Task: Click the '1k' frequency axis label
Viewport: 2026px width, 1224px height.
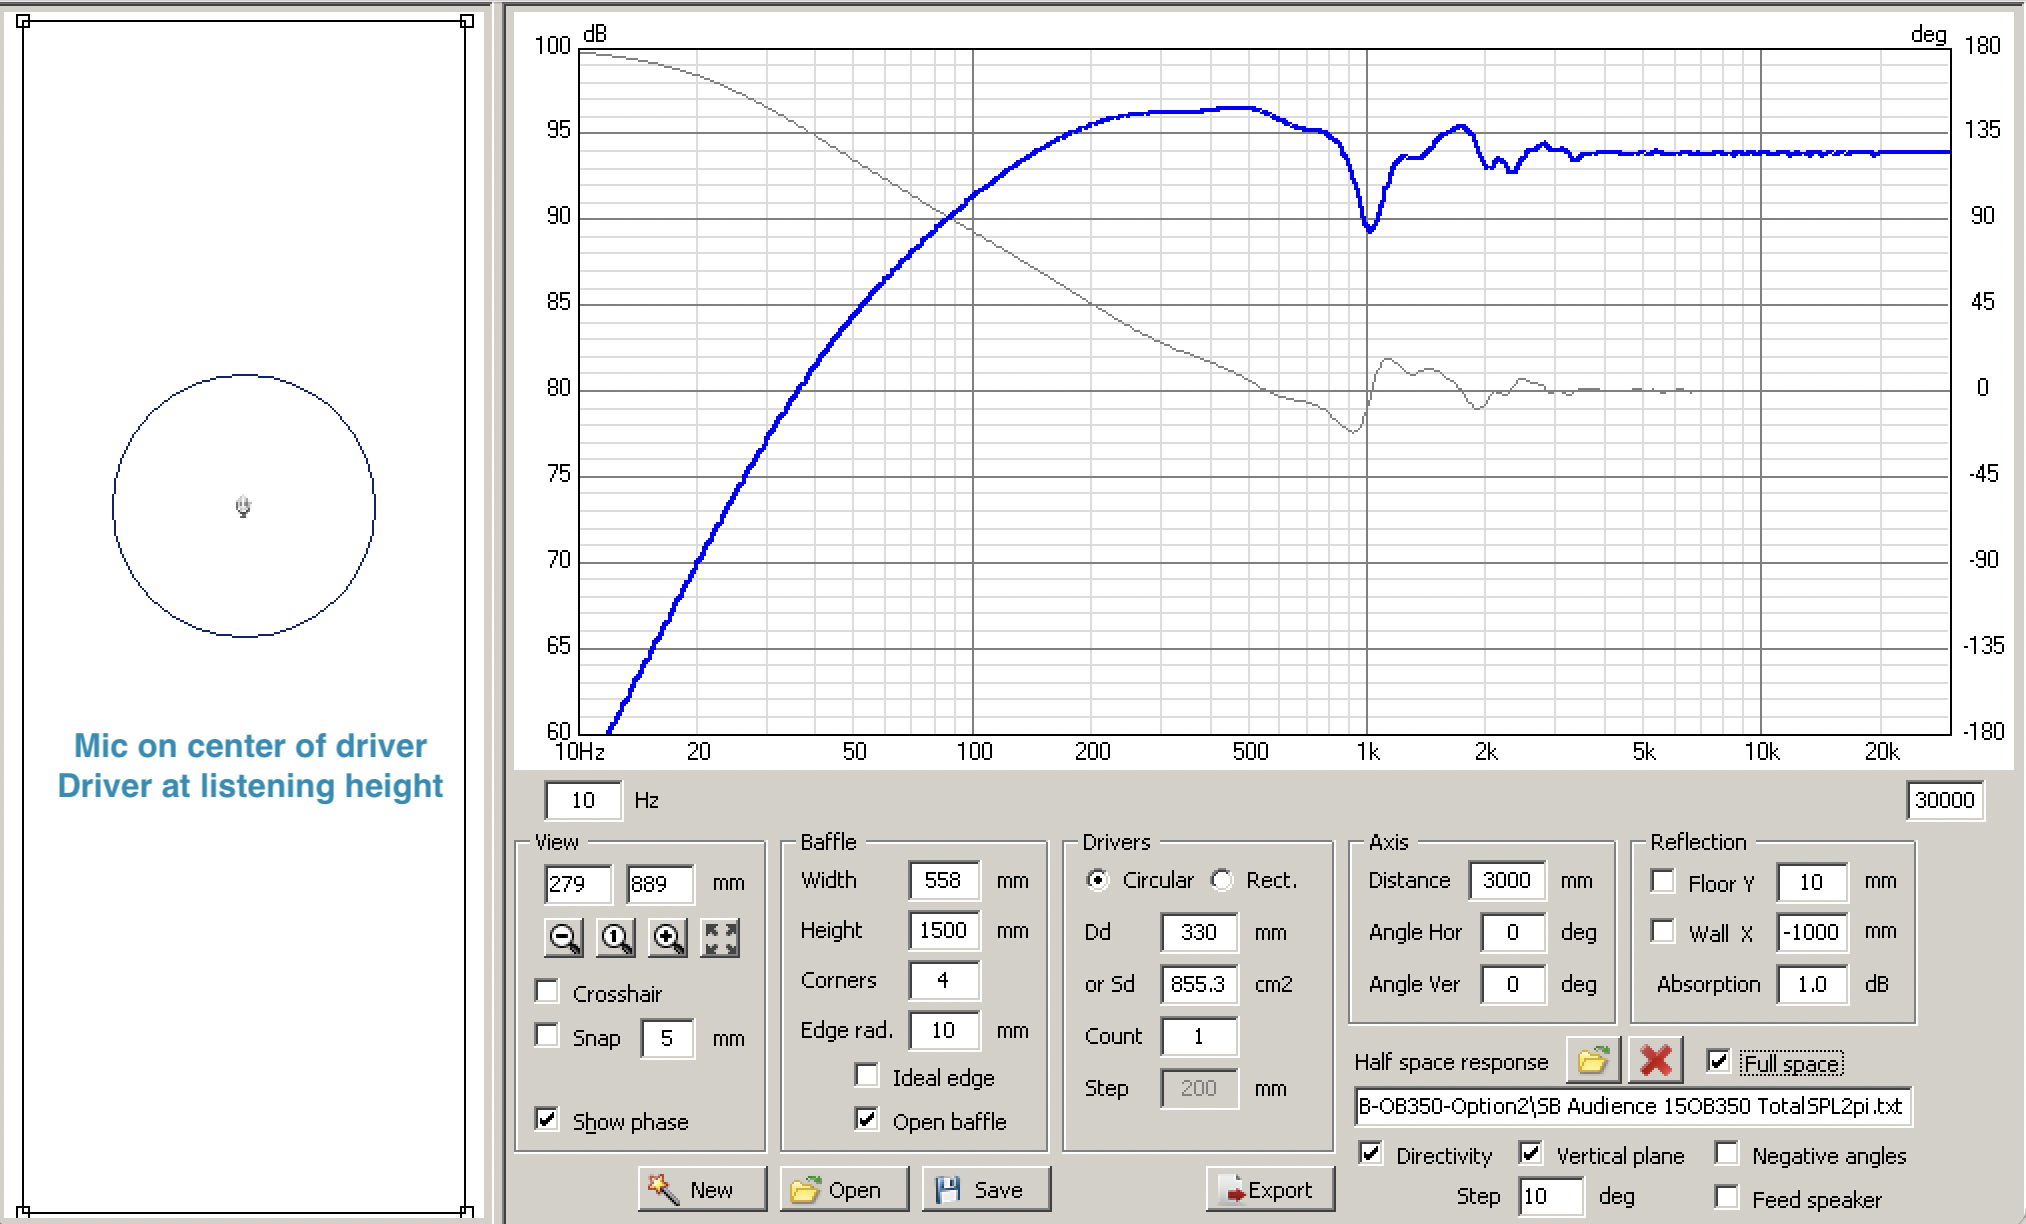Action: (x=1367, y=752)
